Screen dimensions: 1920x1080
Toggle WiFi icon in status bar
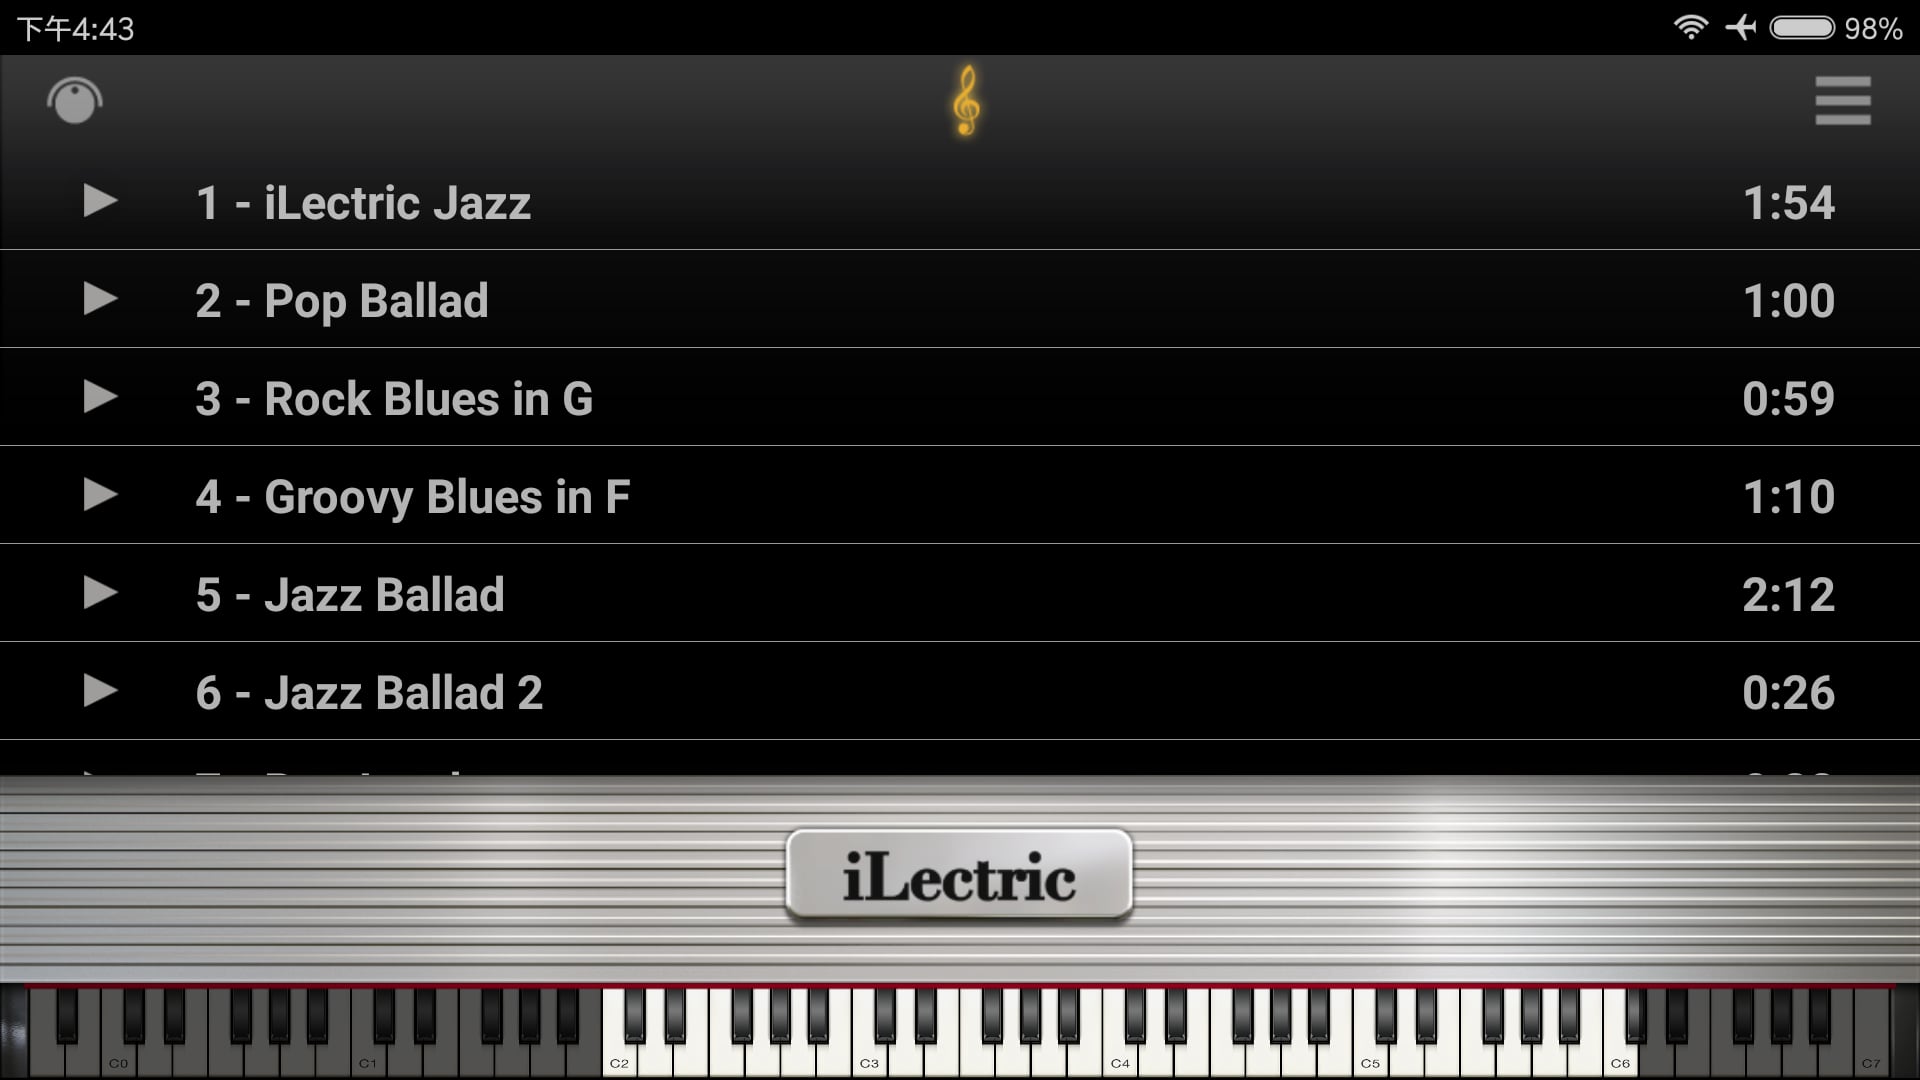pyautogui.click(x=1692, y=26)
